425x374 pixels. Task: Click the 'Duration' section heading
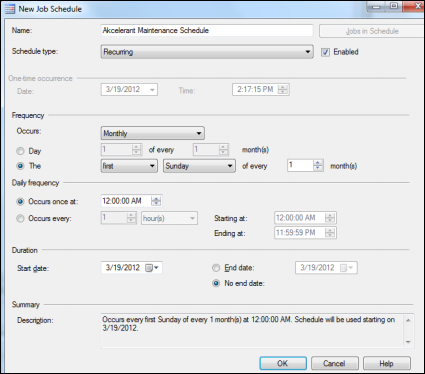pyautogui.click(x=25, y=250)
